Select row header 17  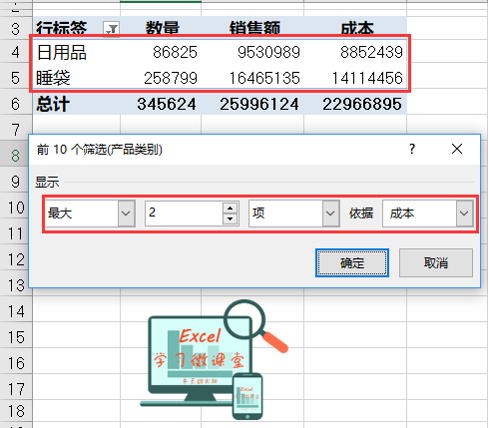[x=16, y=389]
